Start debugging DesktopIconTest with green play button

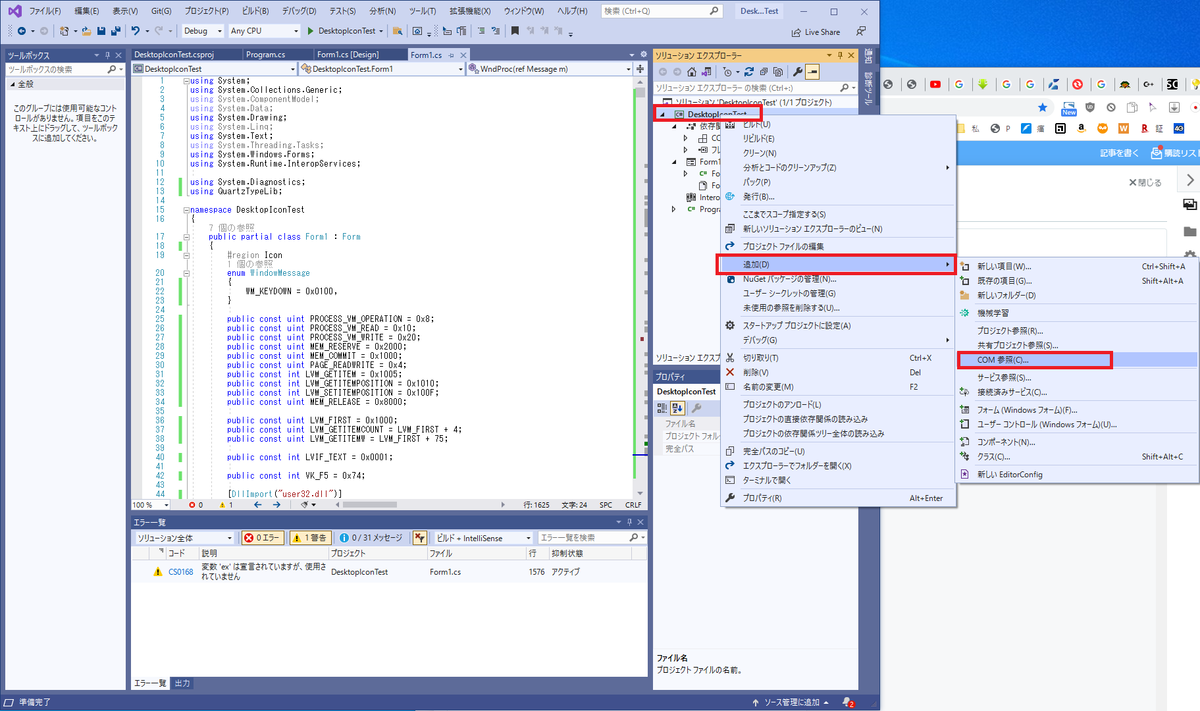click(x=310, y=31)
